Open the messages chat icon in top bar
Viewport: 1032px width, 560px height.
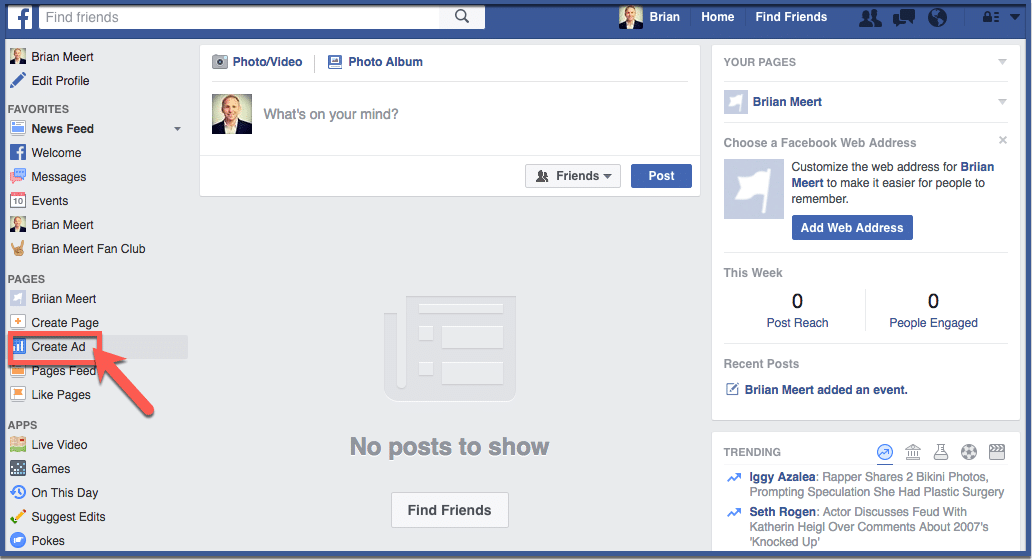[x=904, y=17]
